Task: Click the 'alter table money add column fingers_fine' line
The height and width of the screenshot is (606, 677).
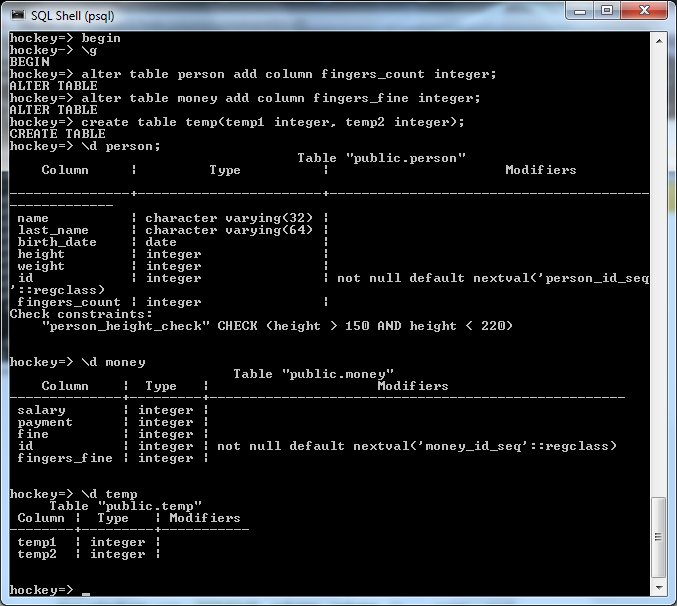Action: click(245, 98)
